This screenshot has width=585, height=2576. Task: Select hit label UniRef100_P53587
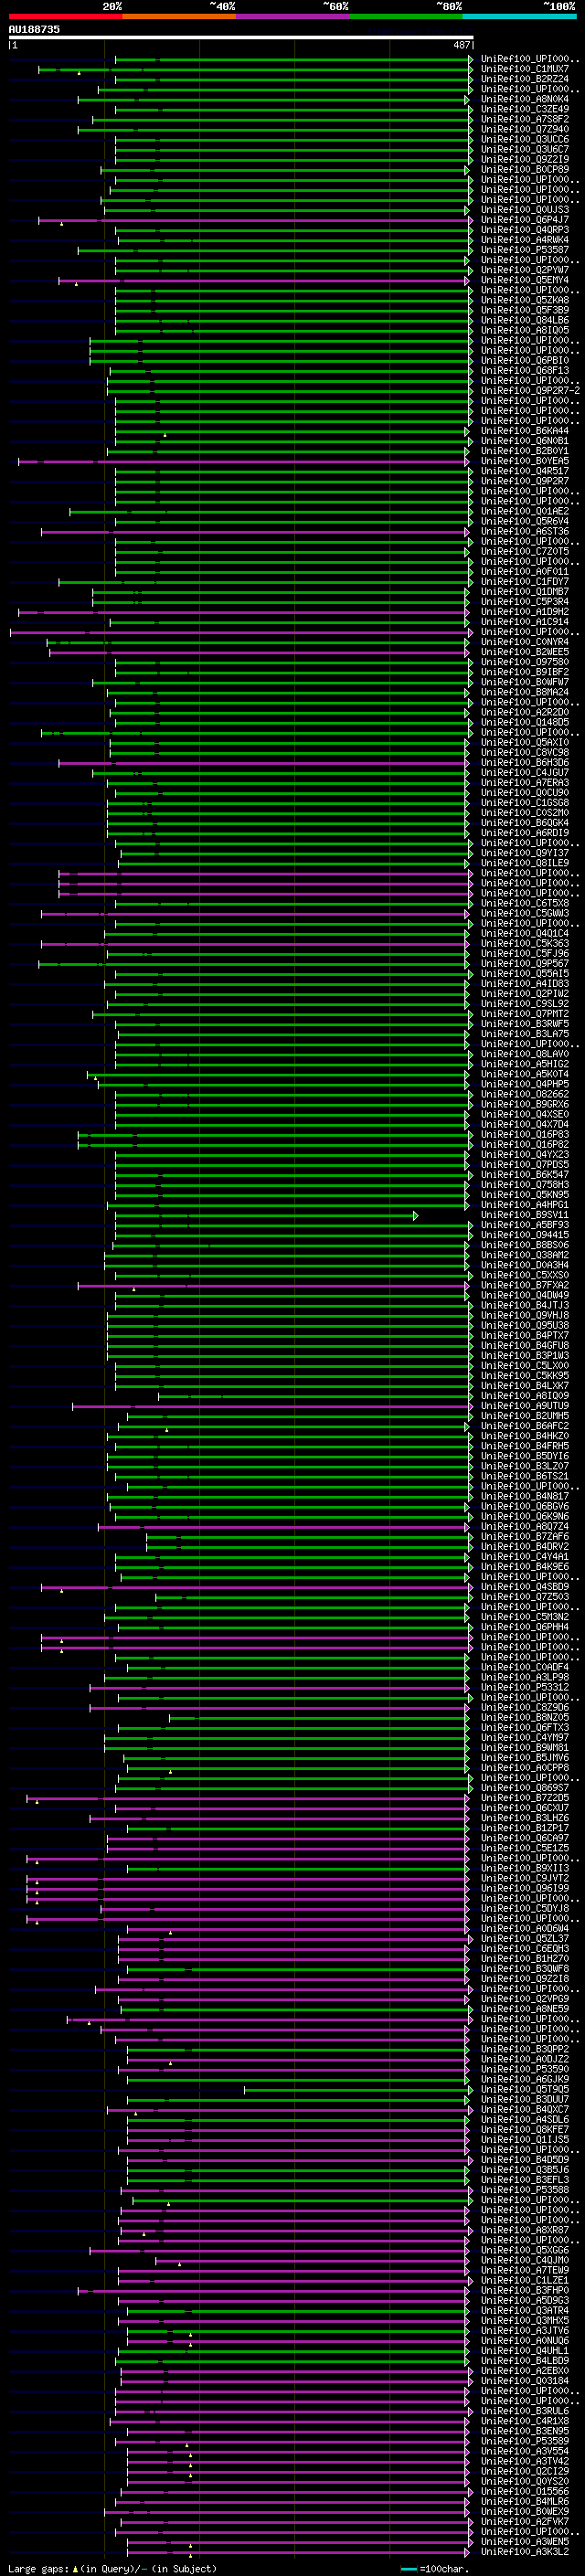click(525, 251)
